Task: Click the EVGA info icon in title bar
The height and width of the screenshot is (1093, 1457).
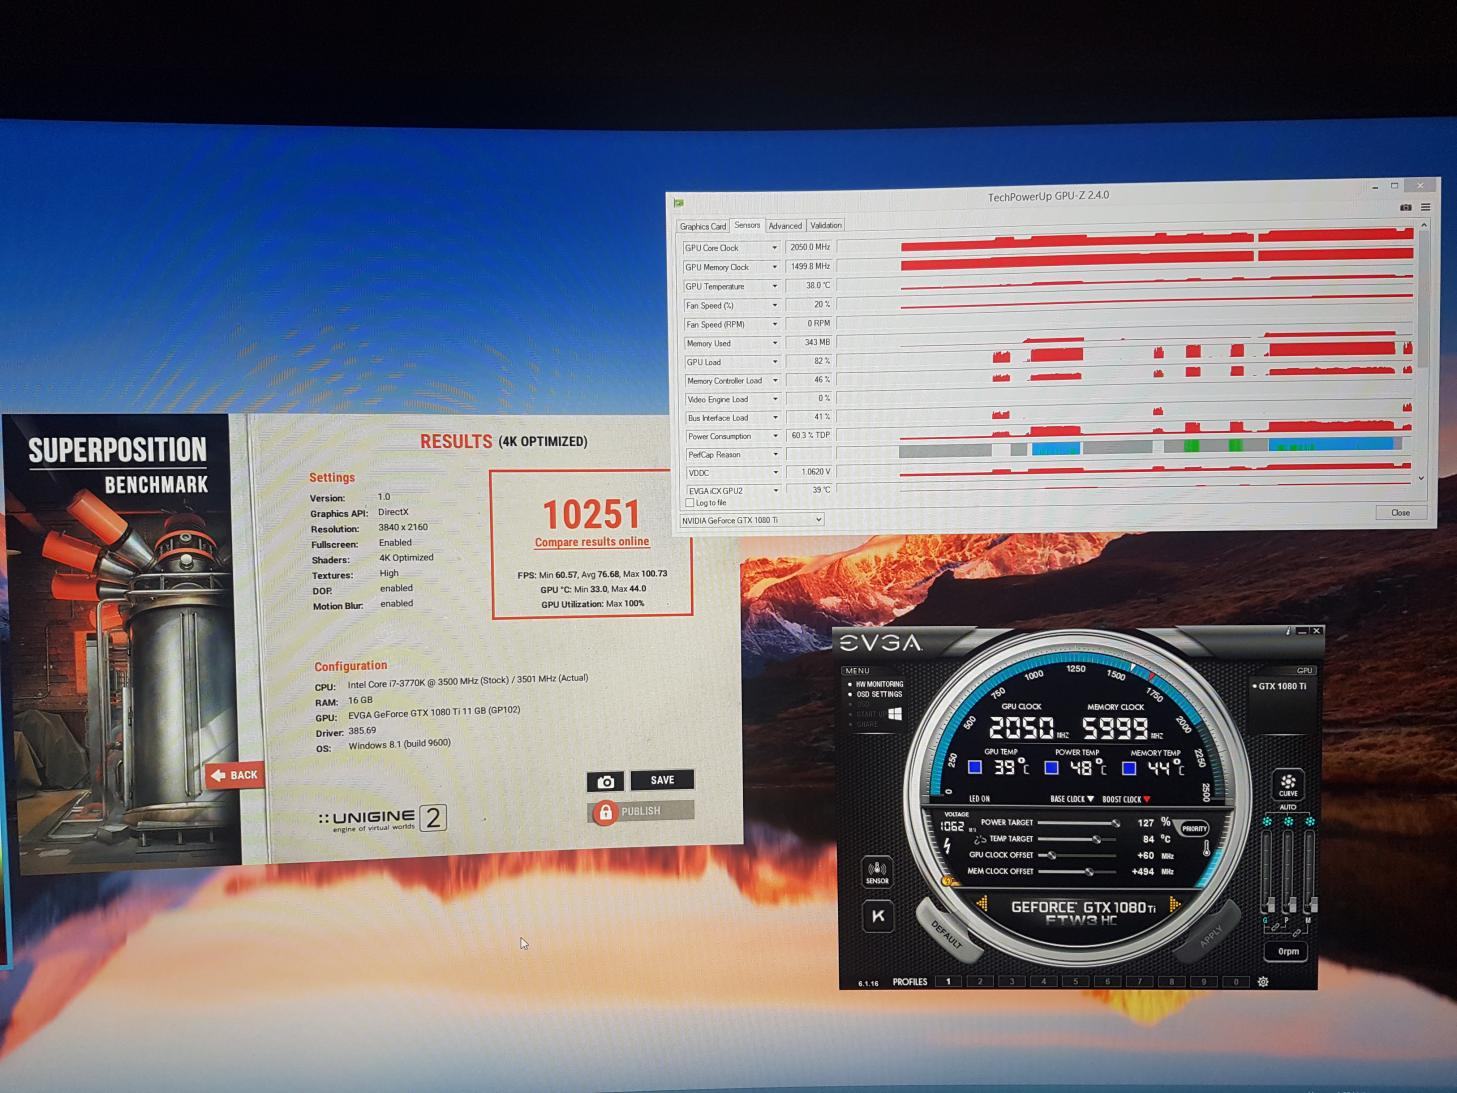Action: click(1288, 631)
